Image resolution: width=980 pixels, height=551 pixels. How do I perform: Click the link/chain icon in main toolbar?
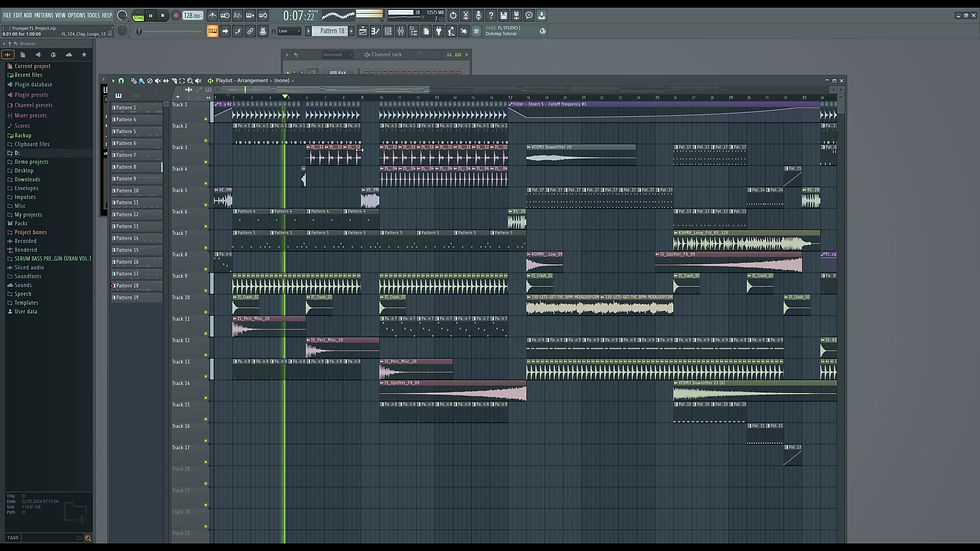(250, 31)
